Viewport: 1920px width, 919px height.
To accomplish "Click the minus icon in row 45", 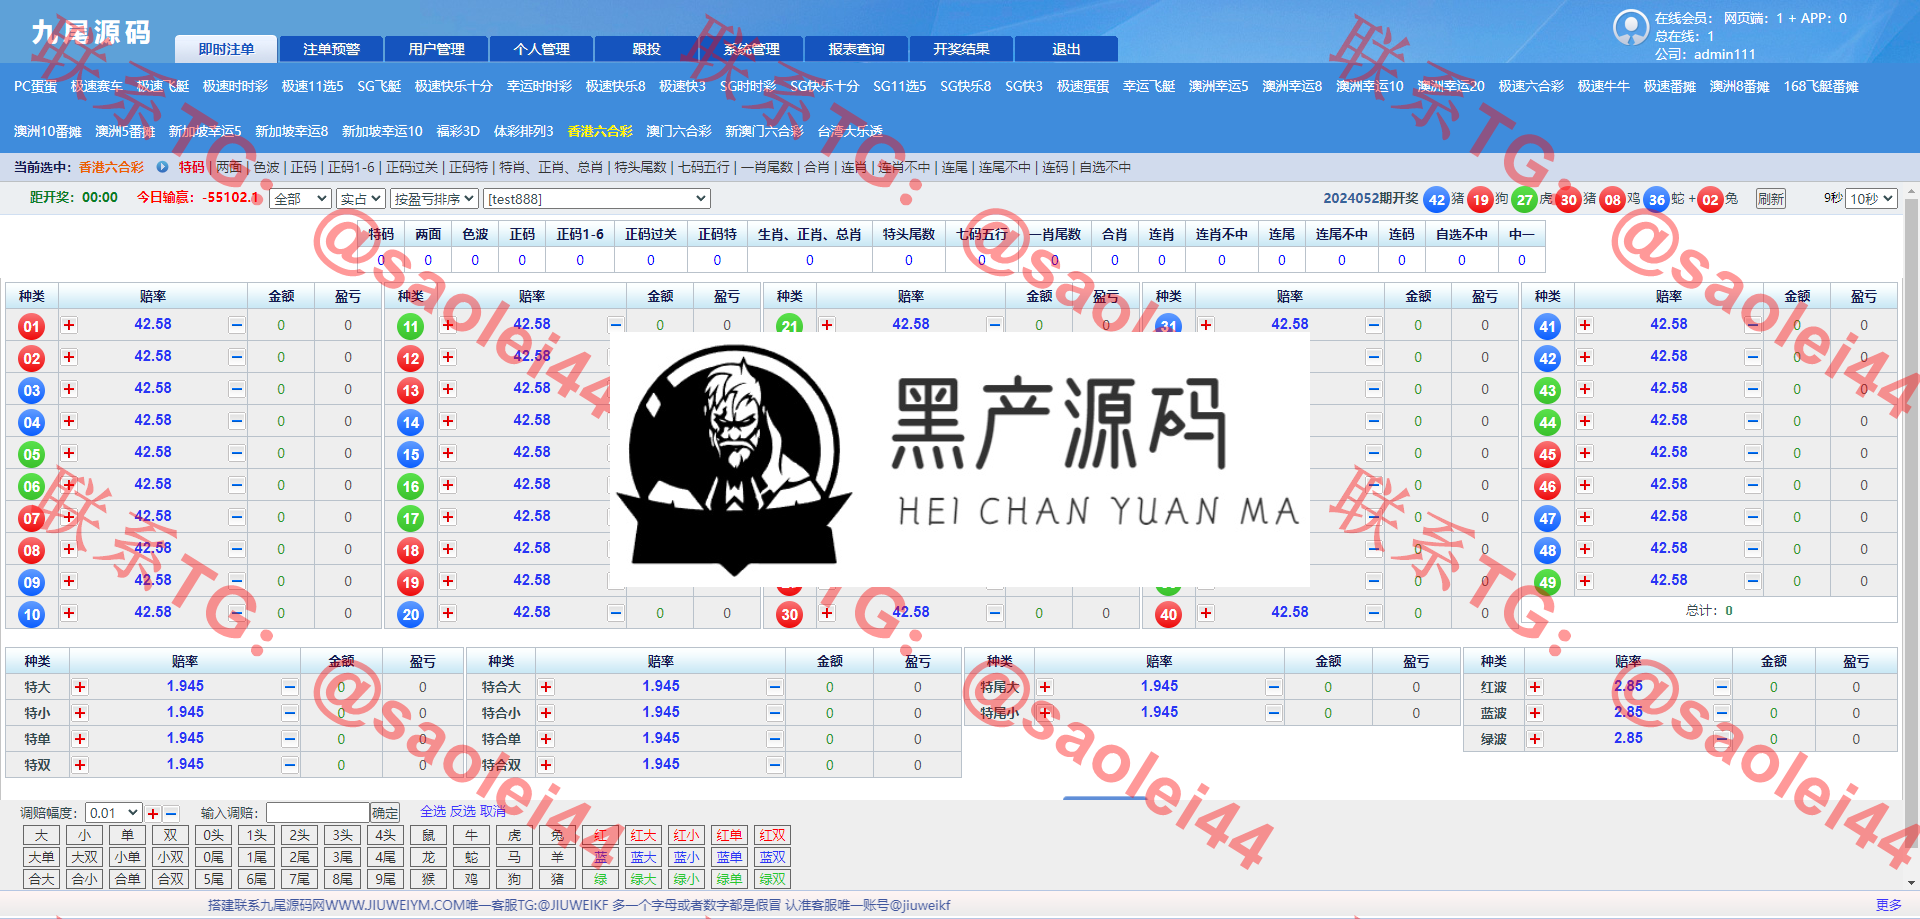I will pyautogui.click(x=1753, y=453).
